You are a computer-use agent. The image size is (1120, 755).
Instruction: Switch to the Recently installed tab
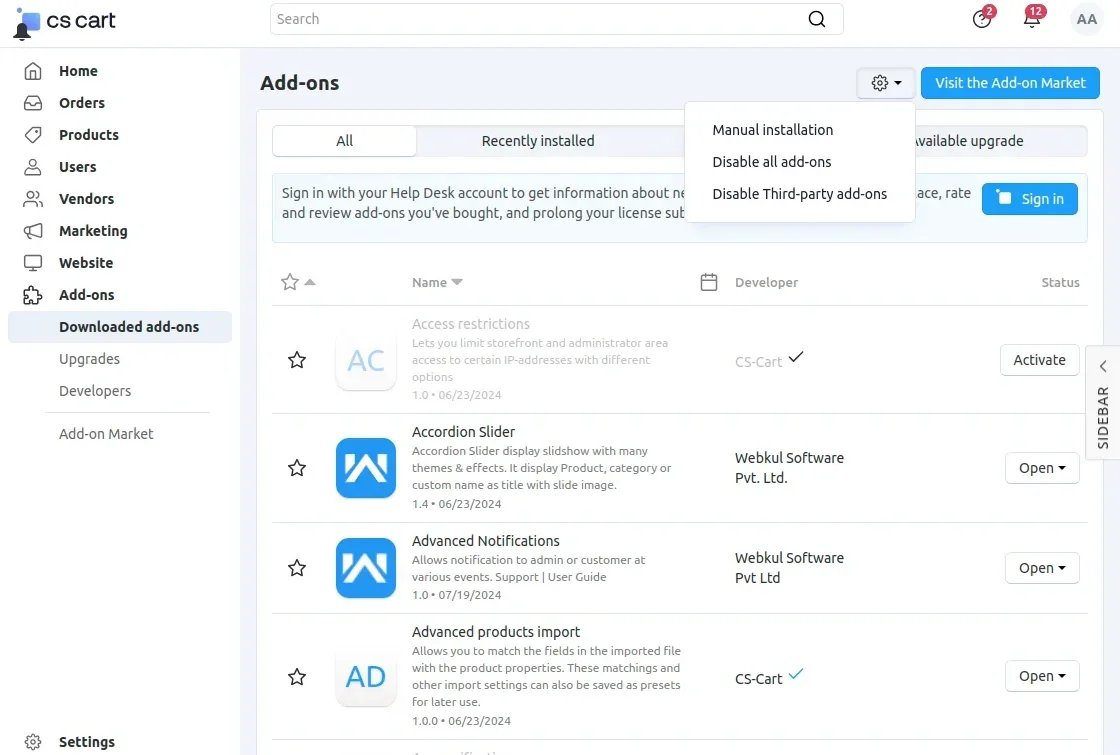pyautogui.click(x=538, y=141)
